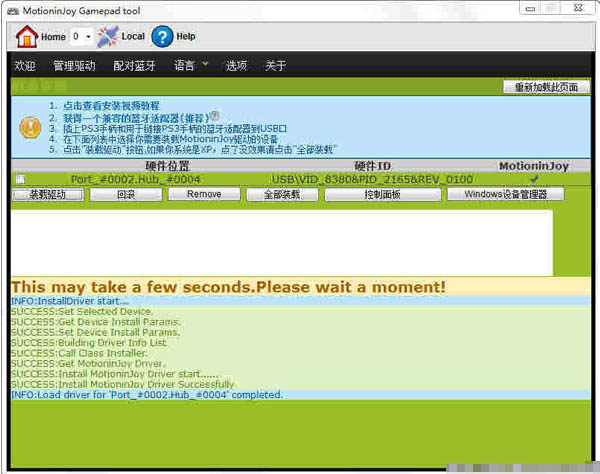This screenshot has width=600, height=474.
Task: Click the Help label in toolbar
Action: click(186, 36)
